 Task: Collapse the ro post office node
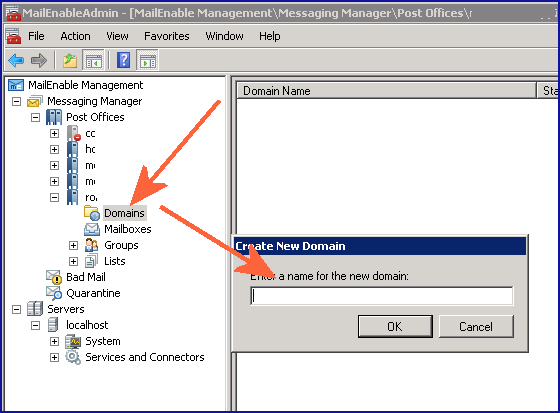54,197
